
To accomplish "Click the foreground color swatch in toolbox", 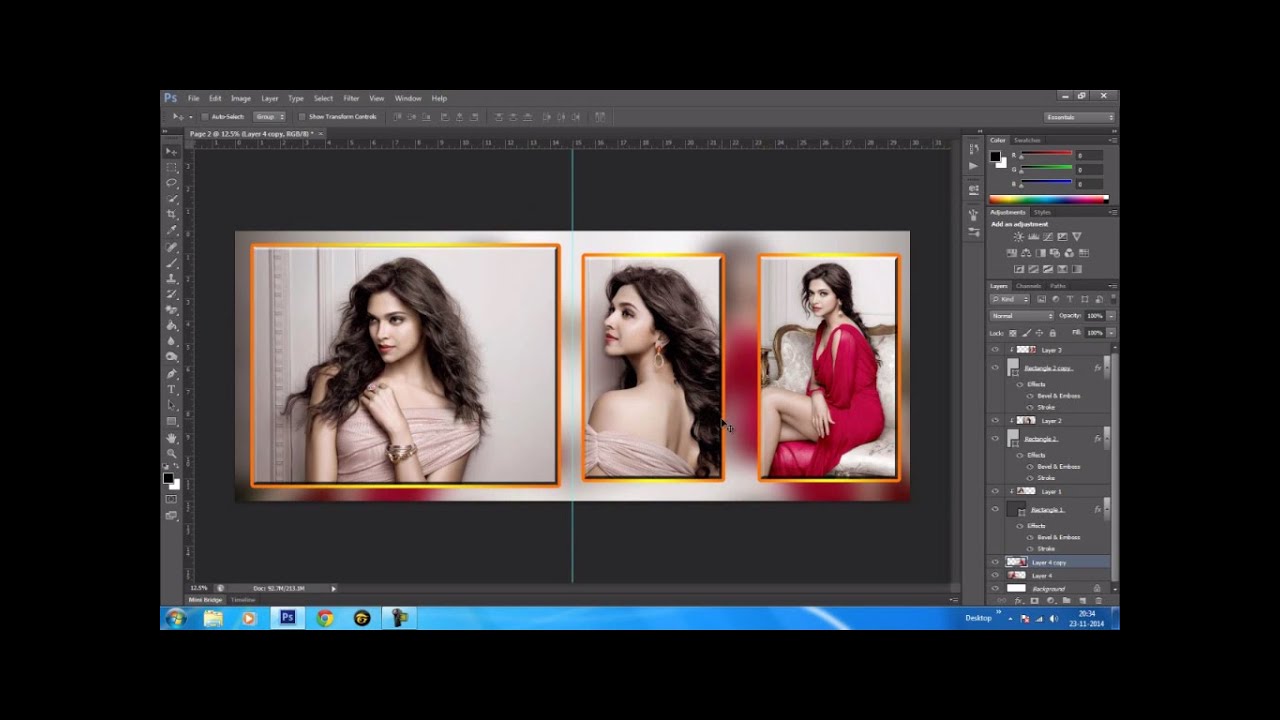I will click(168, 478).
